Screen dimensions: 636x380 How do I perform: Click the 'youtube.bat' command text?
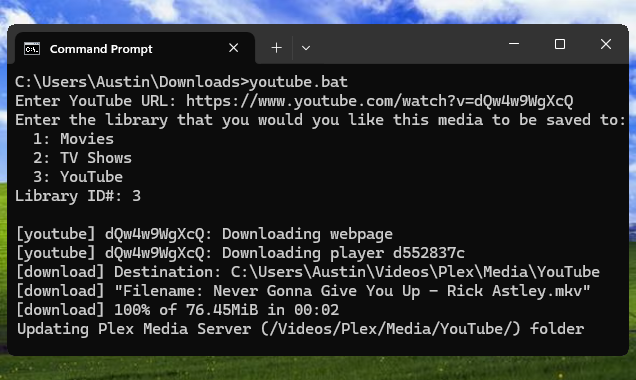tap(298, 82)
